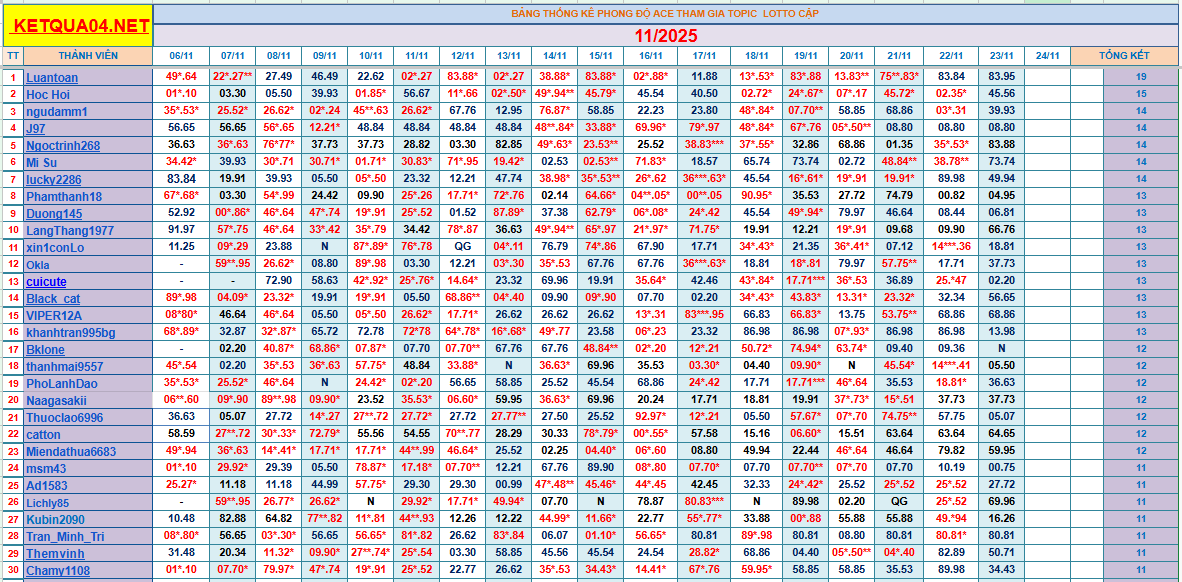Image resolution: width=1182 pixels, height=582 pixels.
Task: Click the Ngoctrinh268 member name
Action: [63, 145]
